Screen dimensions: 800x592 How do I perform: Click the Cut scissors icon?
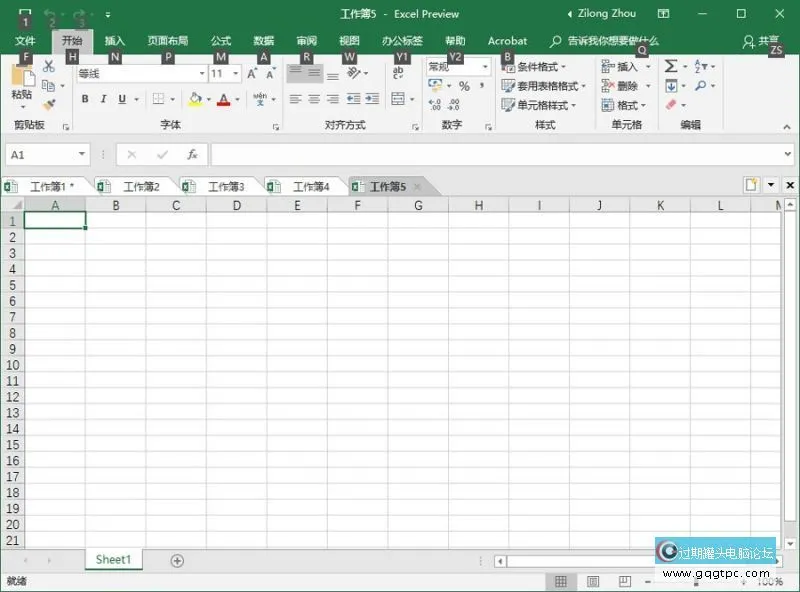pos(48,66)
